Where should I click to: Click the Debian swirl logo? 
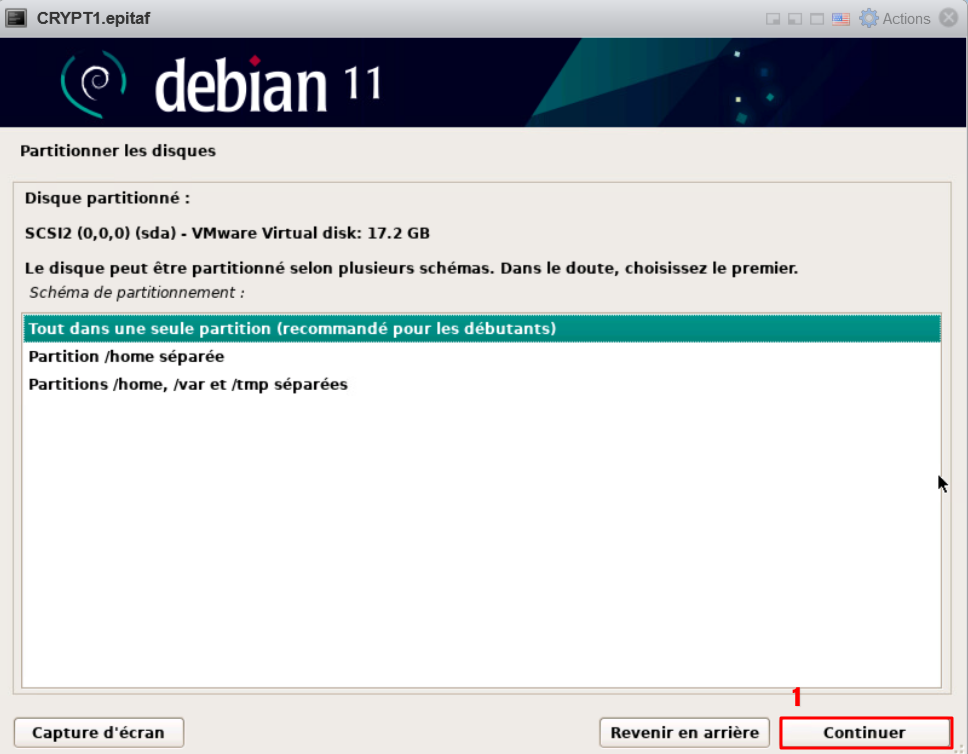tap(93, 82)
